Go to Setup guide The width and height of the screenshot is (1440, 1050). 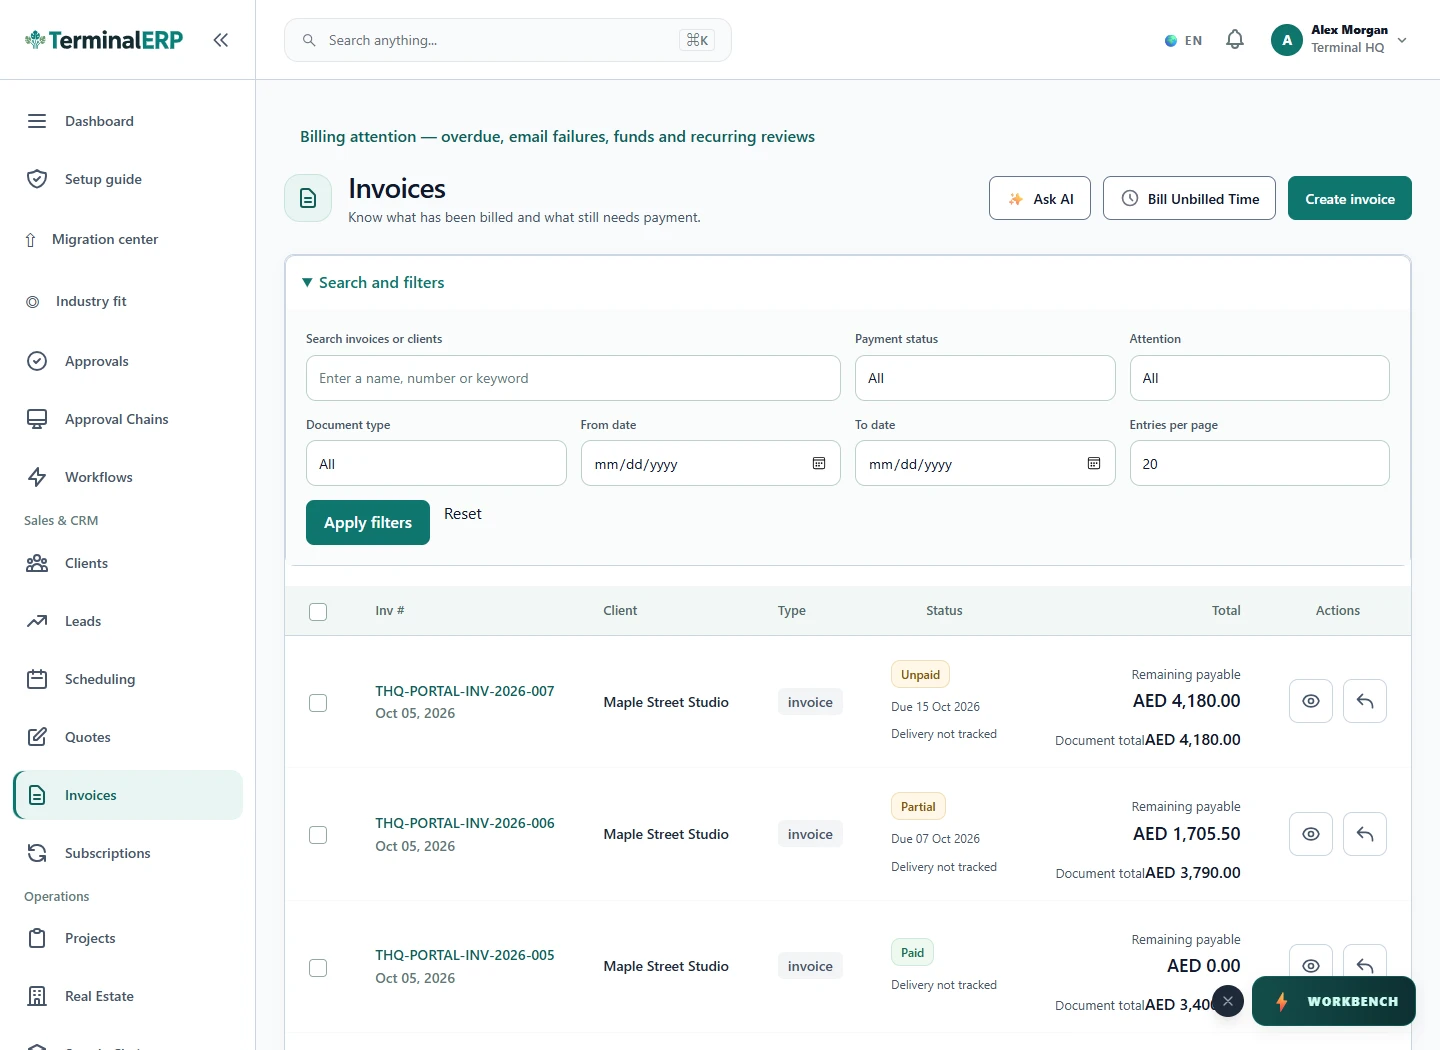(128, 179)
